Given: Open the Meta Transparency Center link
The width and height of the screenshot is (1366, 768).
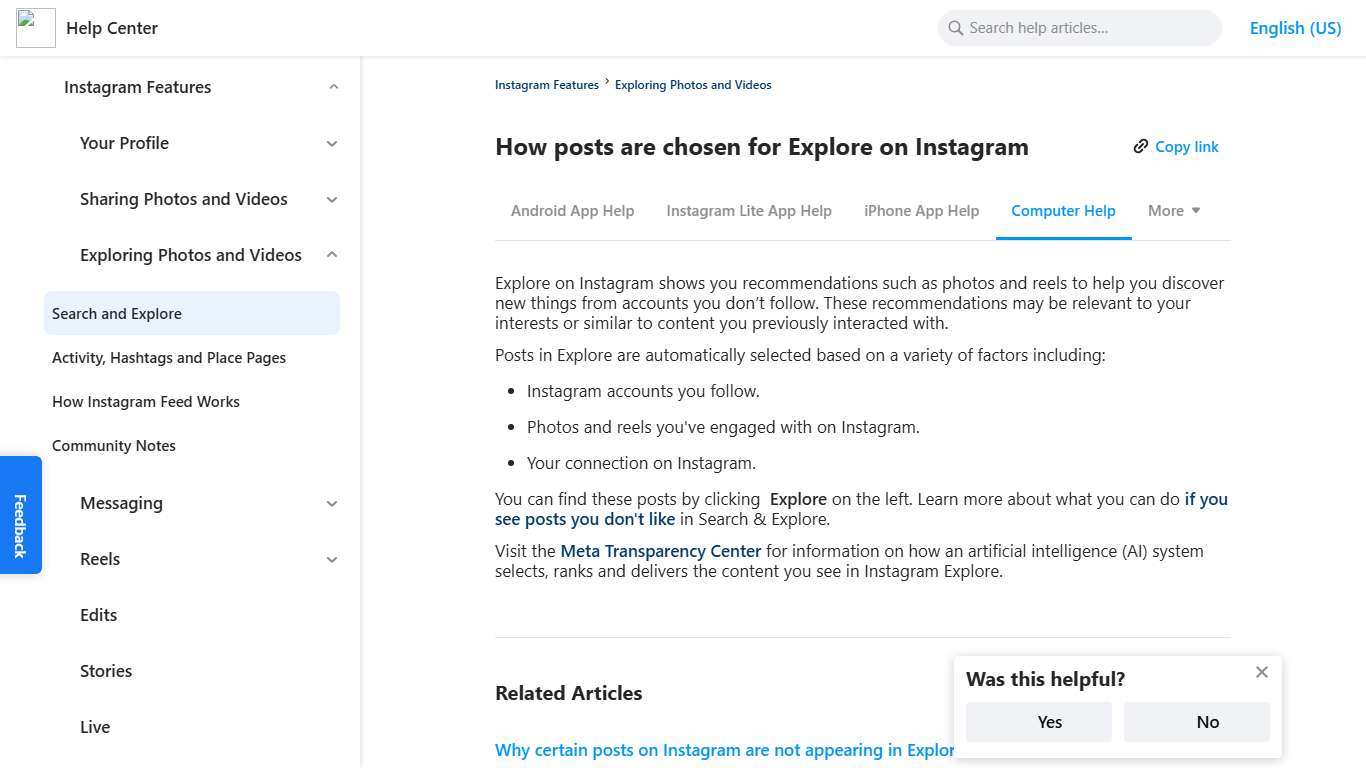Looking at the screenshot, I should [660, 550].
